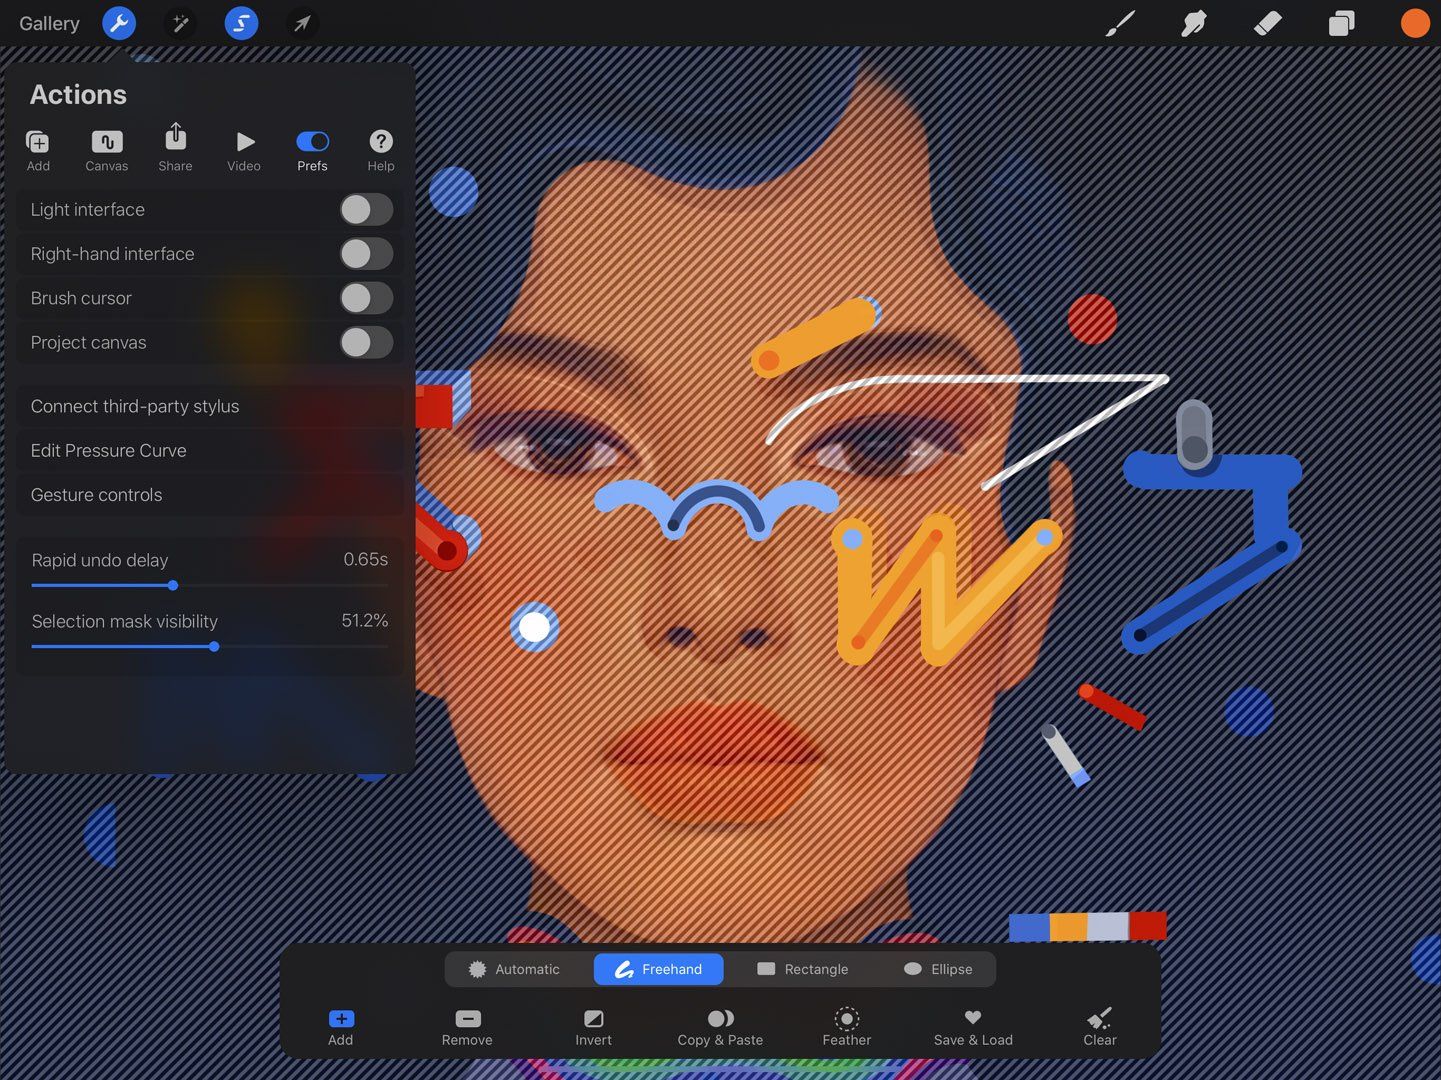Switch to Automatic selection mode

click(516, 968)
